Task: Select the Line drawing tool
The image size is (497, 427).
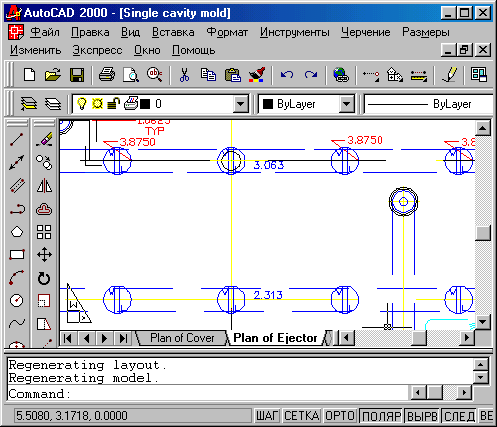Action: pyautogui.click(x=17, y=139)
